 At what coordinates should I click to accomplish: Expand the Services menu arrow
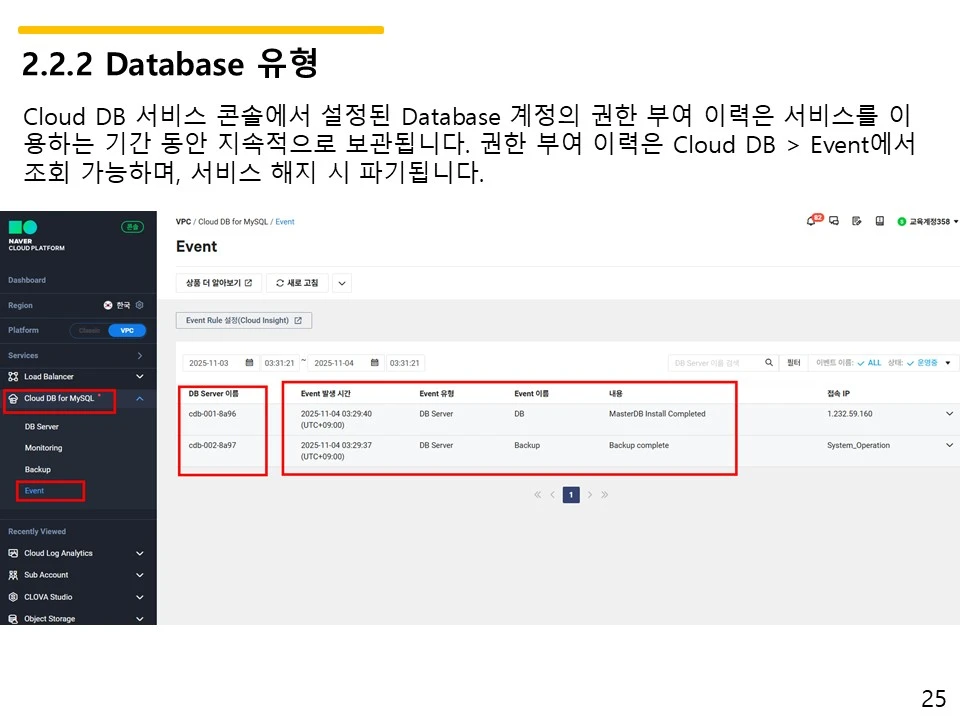140,355
